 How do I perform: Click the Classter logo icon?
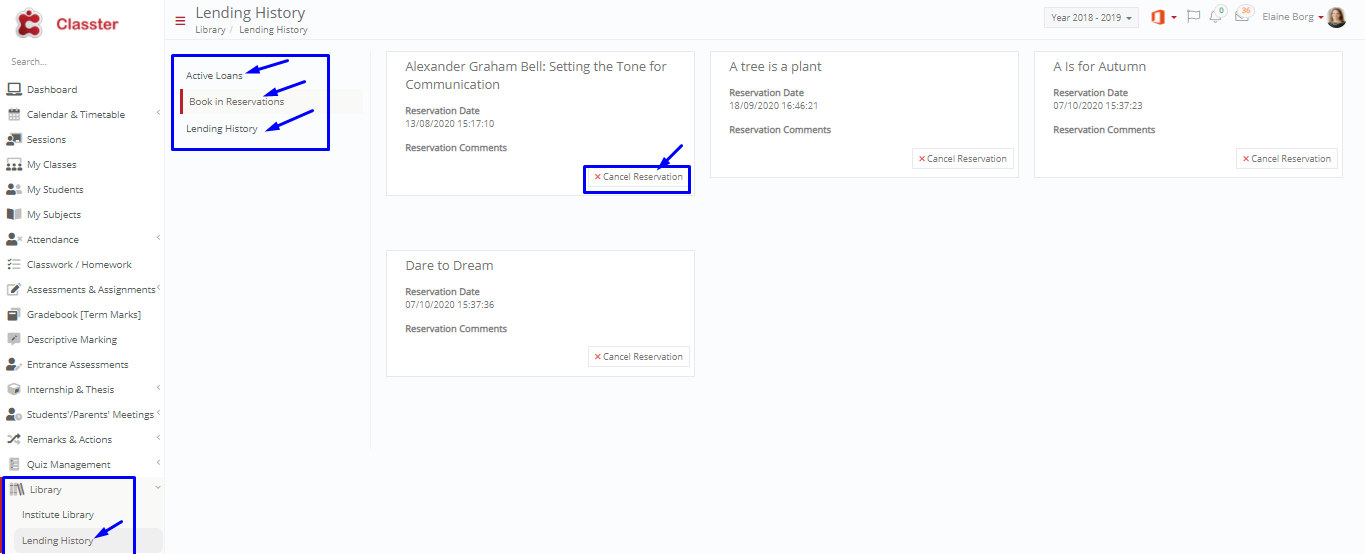pyautogui.click(x=29, y=23)
